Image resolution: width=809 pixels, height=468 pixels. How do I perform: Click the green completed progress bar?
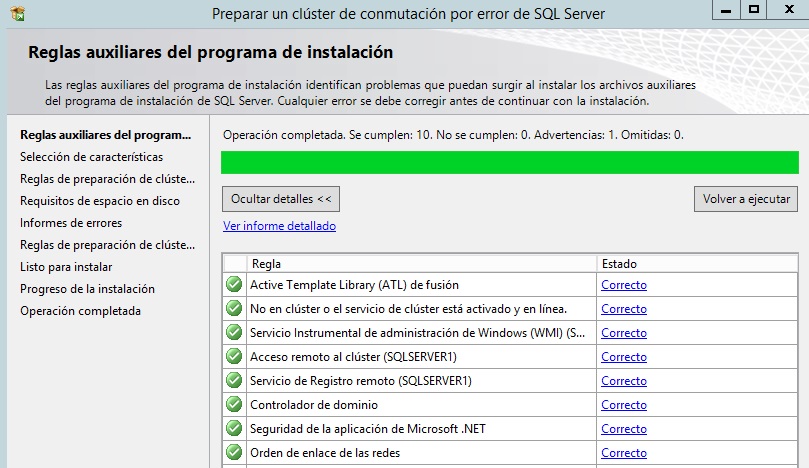click(510, 163)
